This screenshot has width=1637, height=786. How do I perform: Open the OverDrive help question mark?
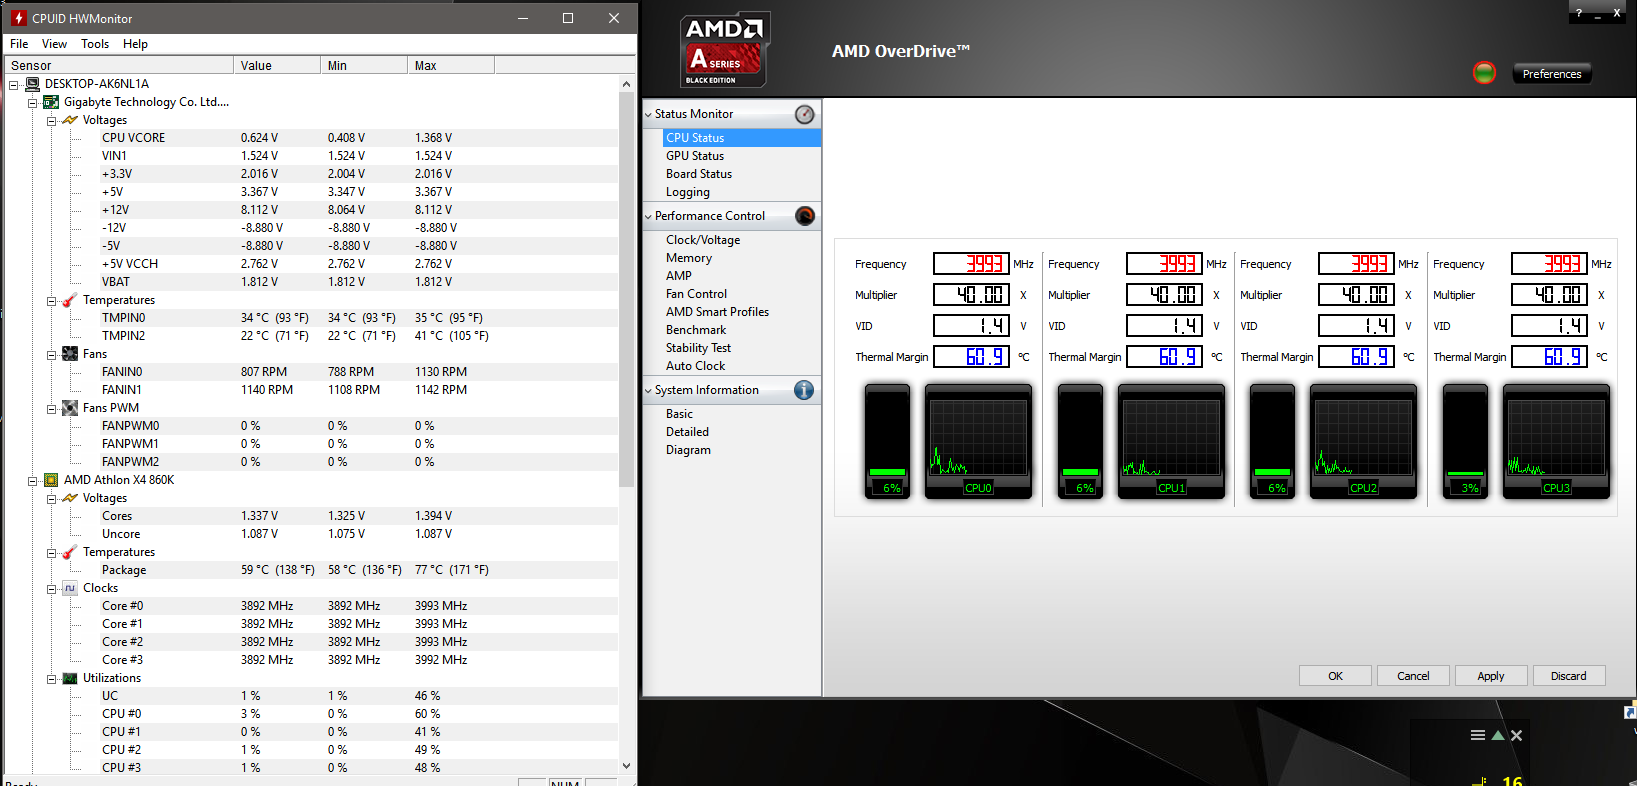[x=1579, y=13]
